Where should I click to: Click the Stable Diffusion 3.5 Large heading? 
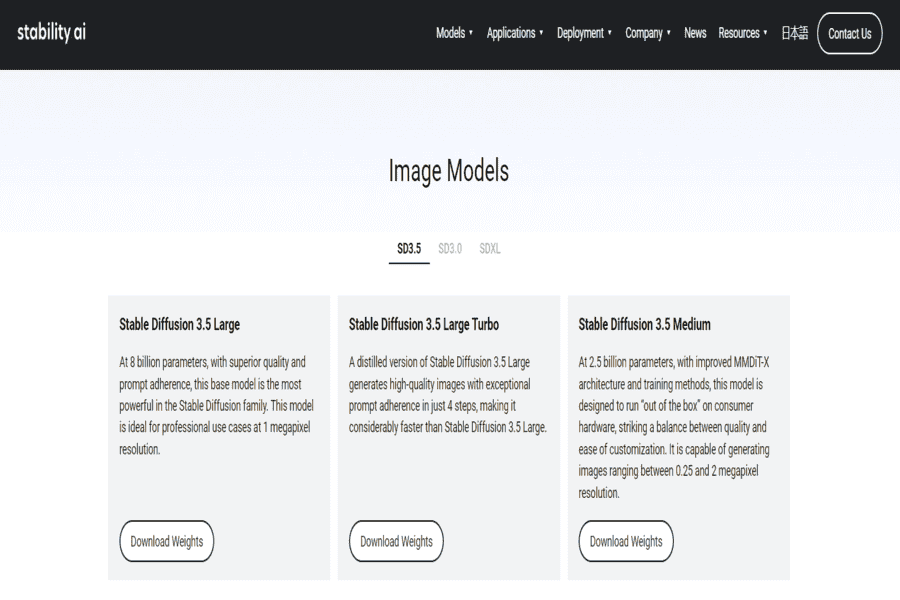tap(180, 324)
